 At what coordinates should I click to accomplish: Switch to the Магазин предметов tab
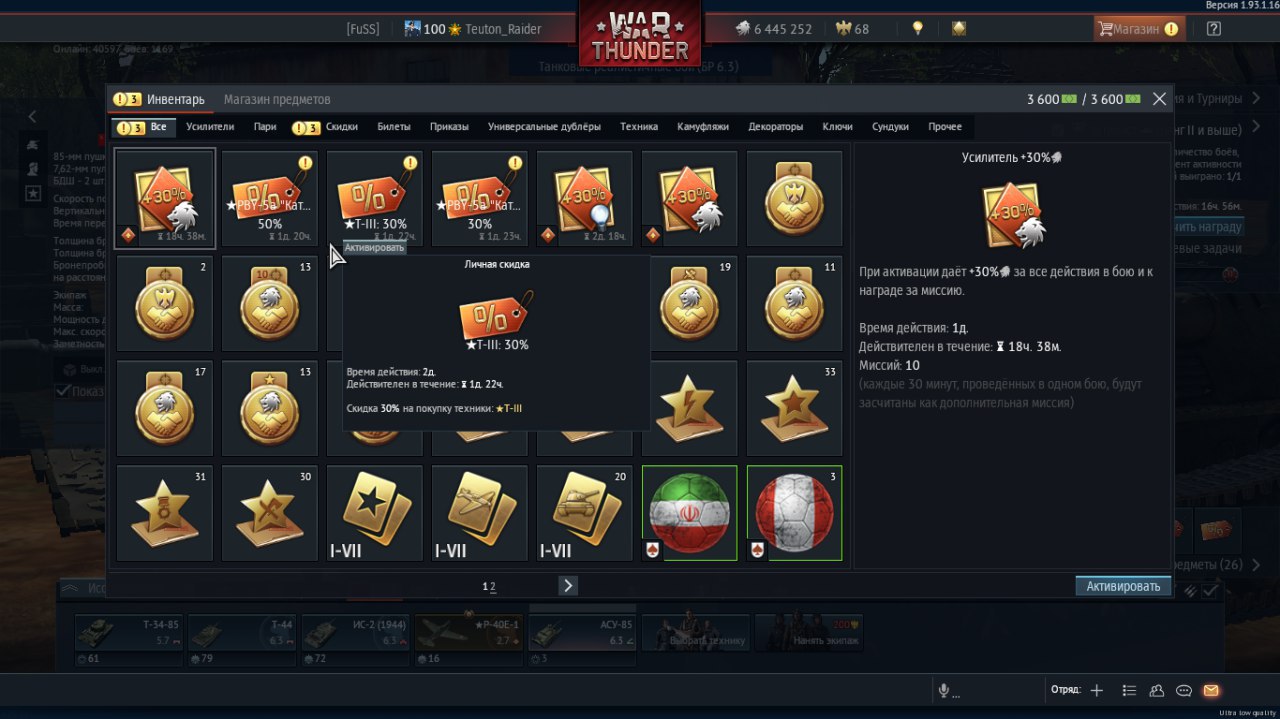pos(277,99)
